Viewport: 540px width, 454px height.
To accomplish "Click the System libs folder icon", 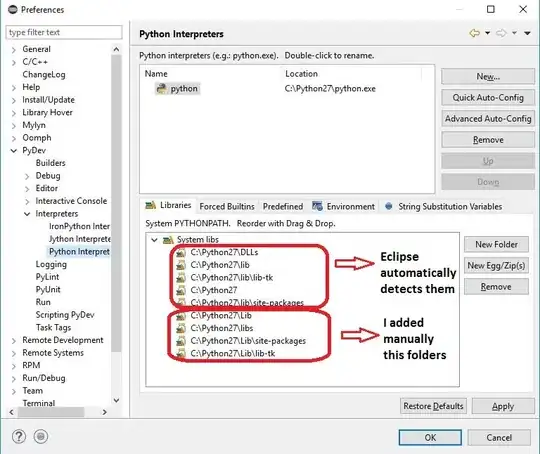I will tap(168, 240).
